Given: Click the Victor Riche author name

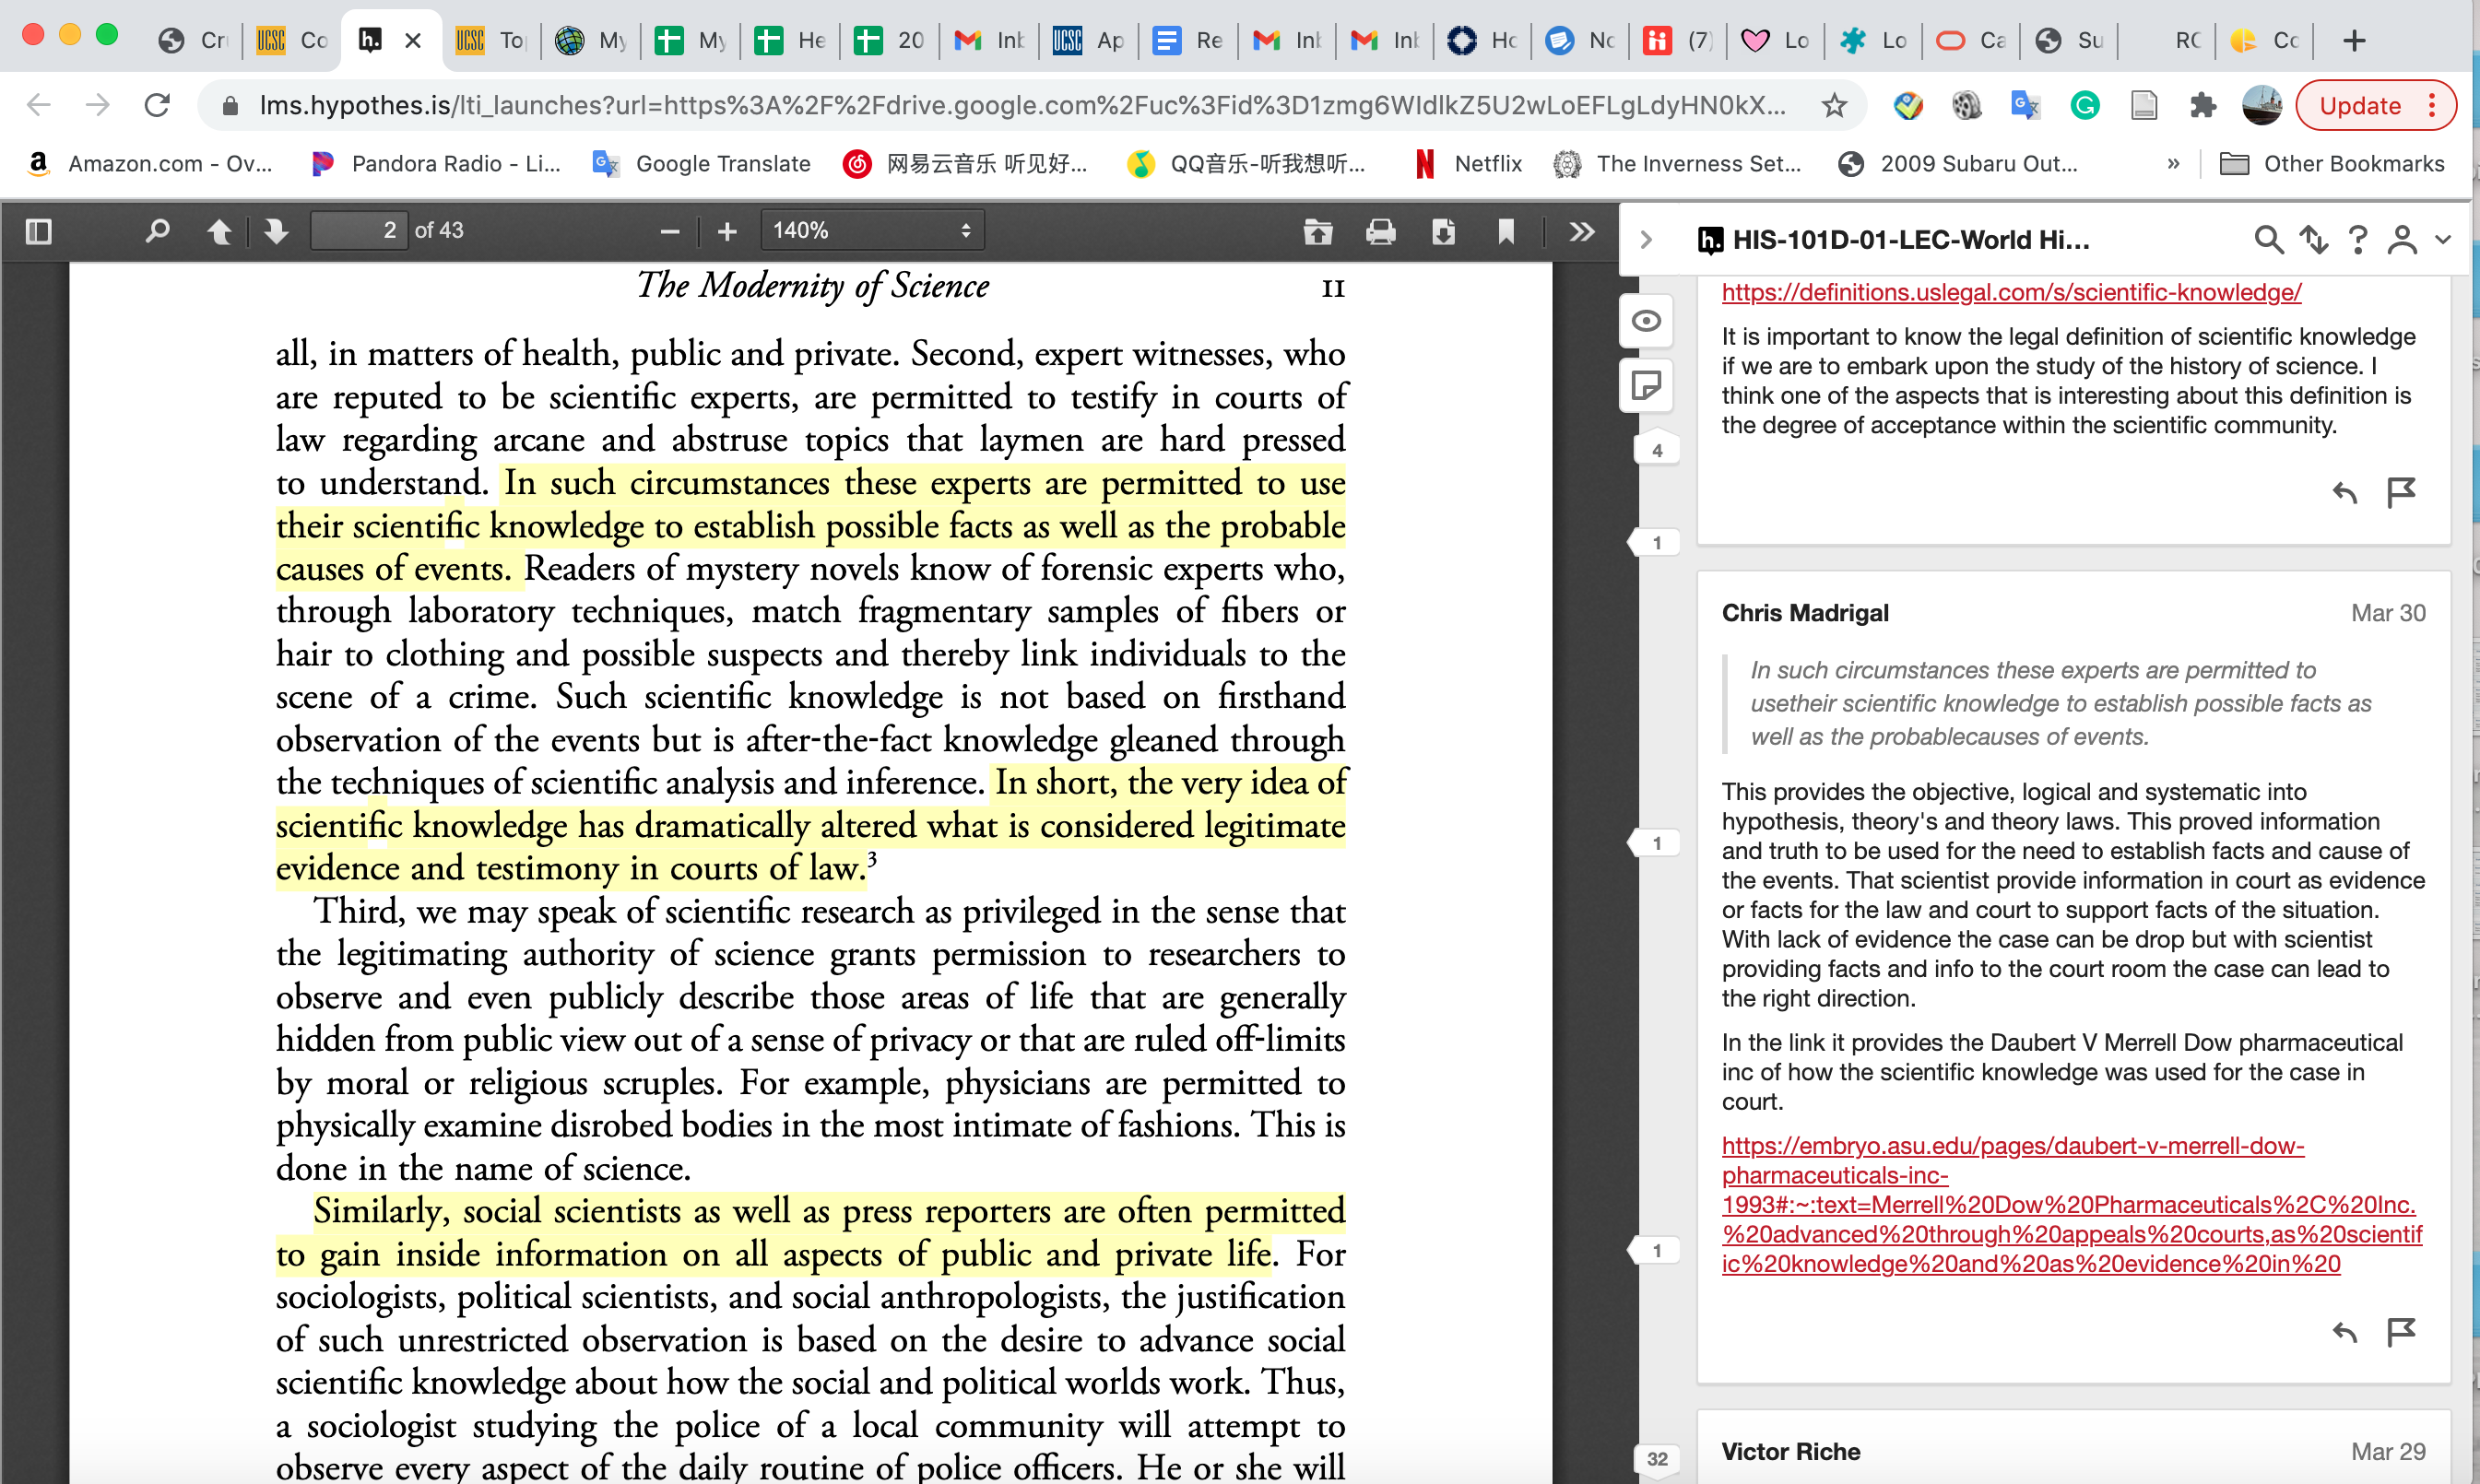Looking at the screenshot, I should coord(1791,1452).
